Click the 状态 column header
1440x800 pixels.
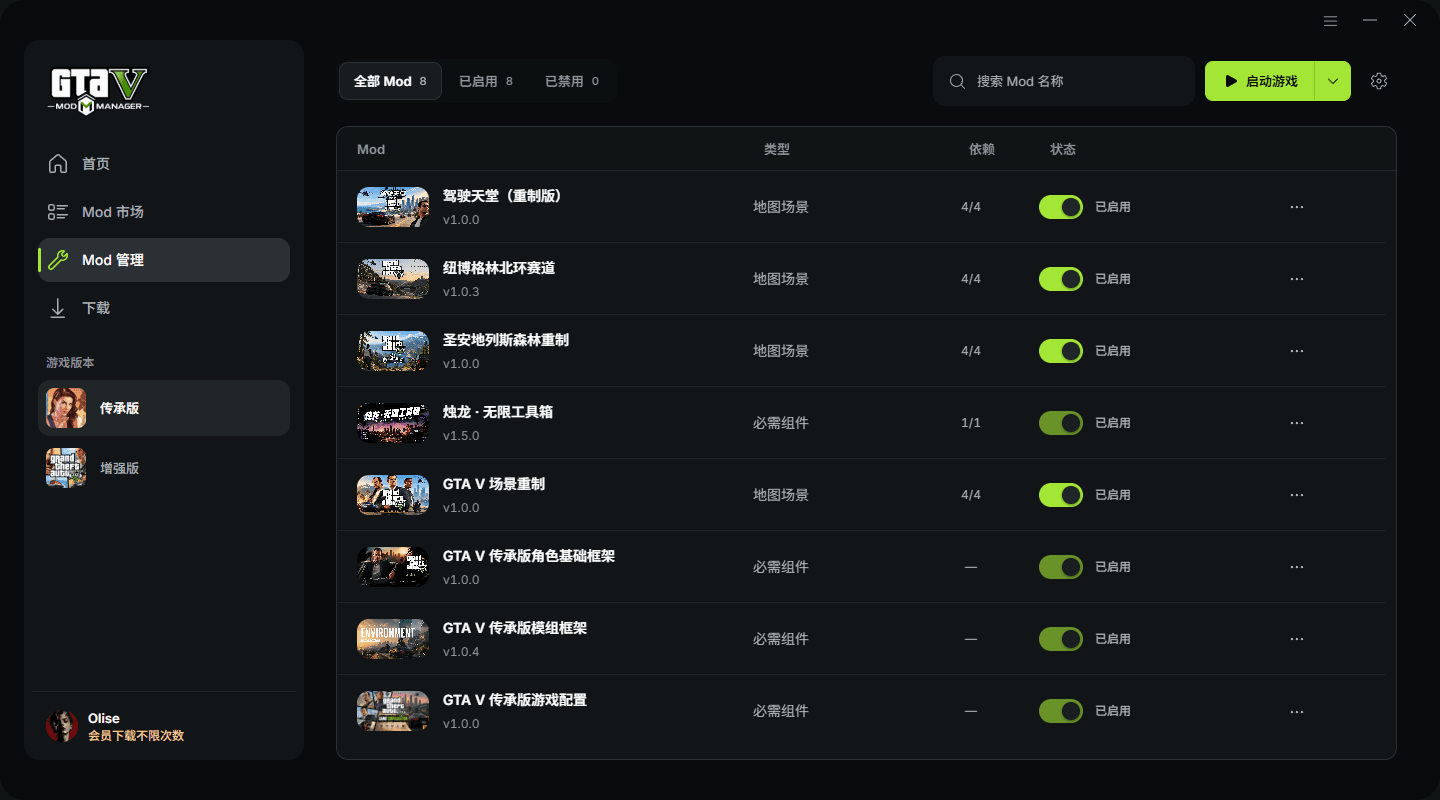click(x=1063, y=149)
